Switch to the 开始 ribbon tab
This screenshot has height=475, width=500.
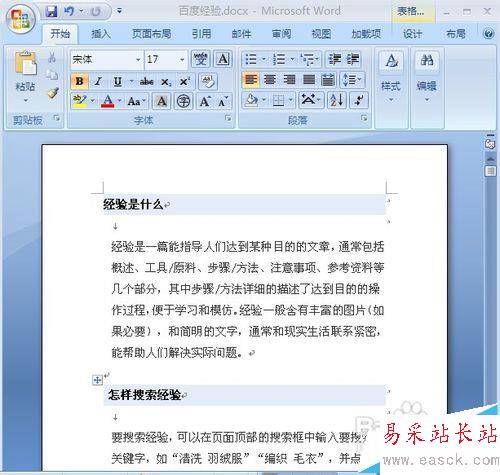click(60, 34)
